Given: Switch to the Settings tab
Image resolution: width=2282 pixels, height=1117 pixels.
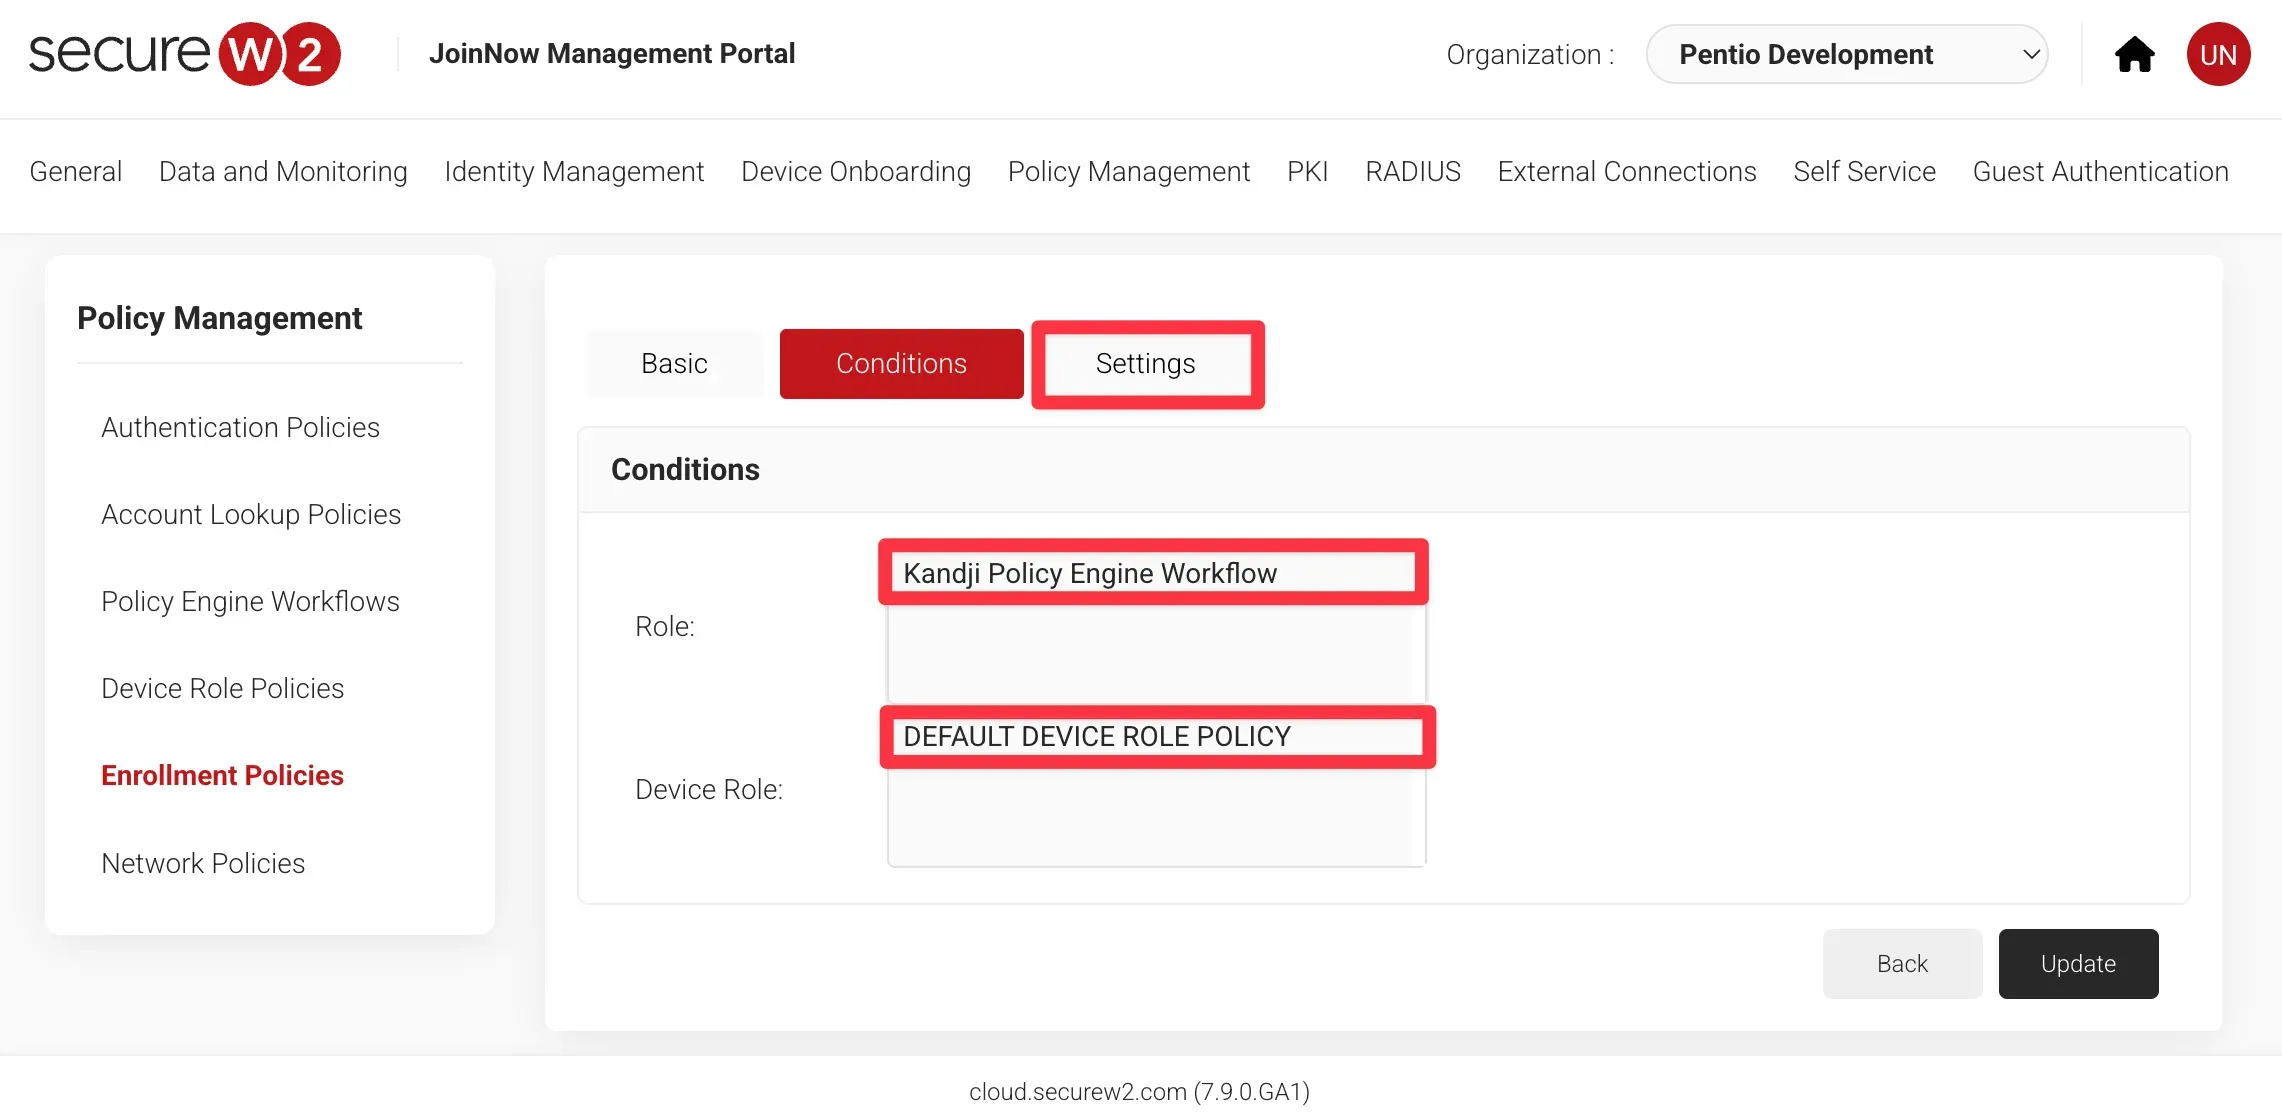Looking at the screenshot, I should click(1146, 364).
